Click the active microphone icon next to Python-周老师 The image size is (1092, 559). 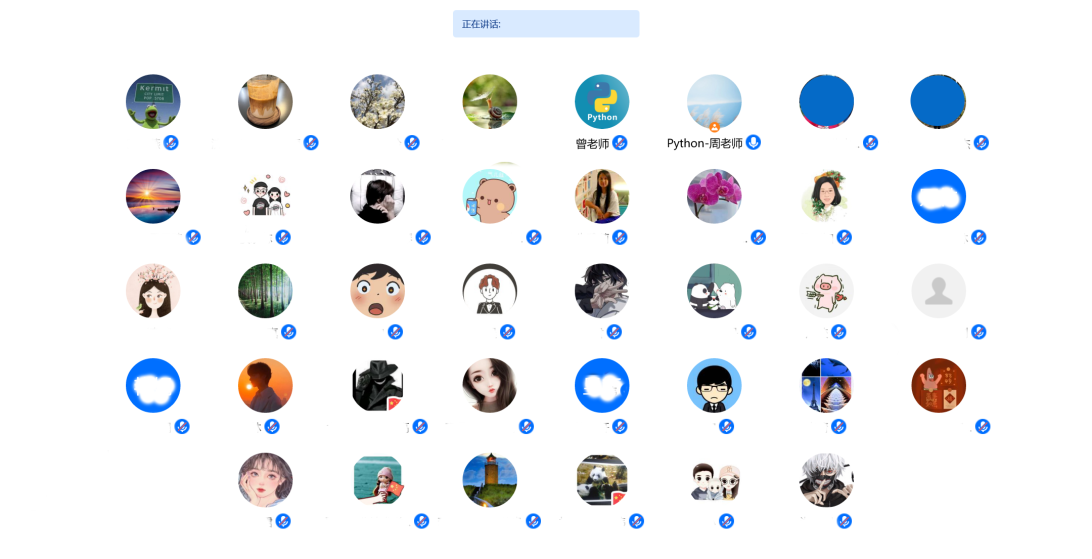(753, 143)
